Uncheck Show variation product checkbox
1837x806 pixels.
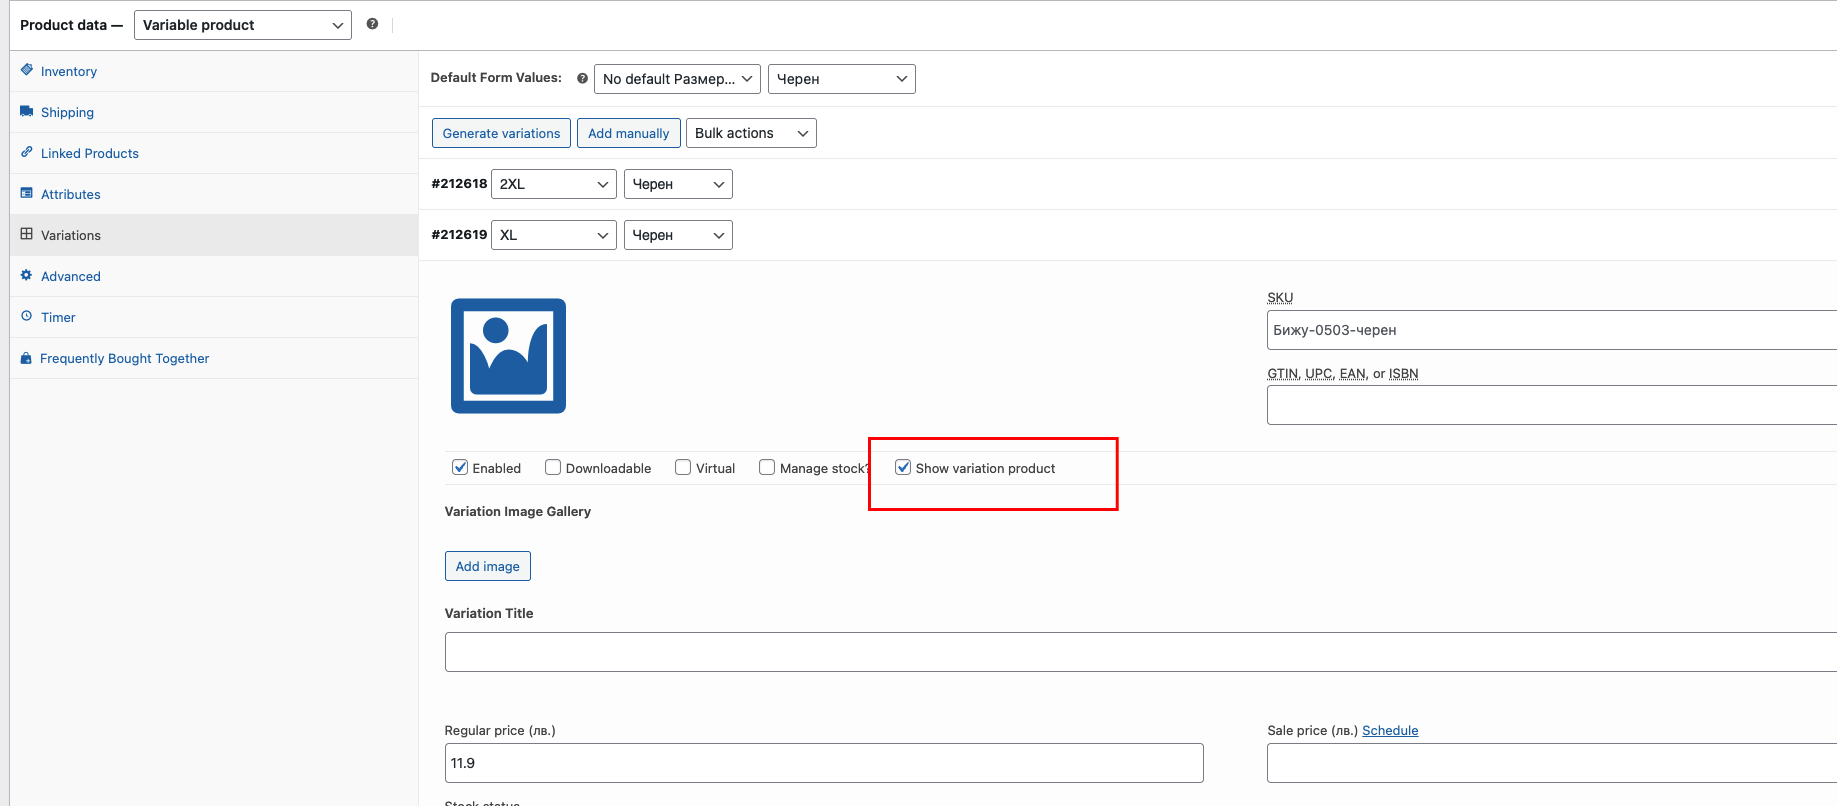903,467
